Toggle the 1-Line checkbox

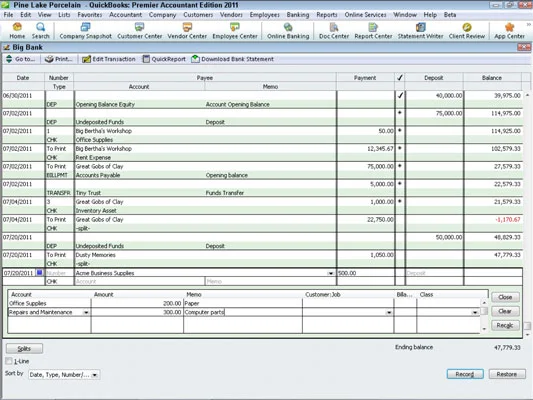coord(9,361)
